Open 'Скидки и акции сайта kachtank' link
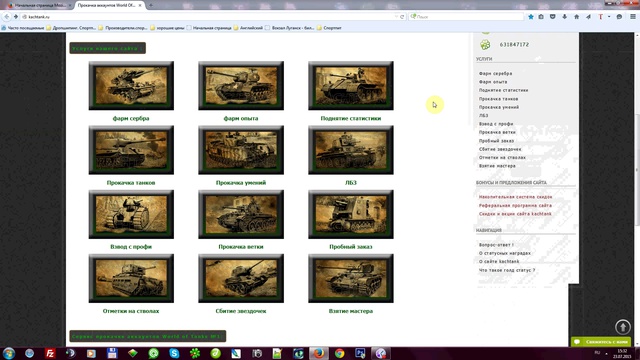Viewport: 640px width, 360px height. click(515, 214)
